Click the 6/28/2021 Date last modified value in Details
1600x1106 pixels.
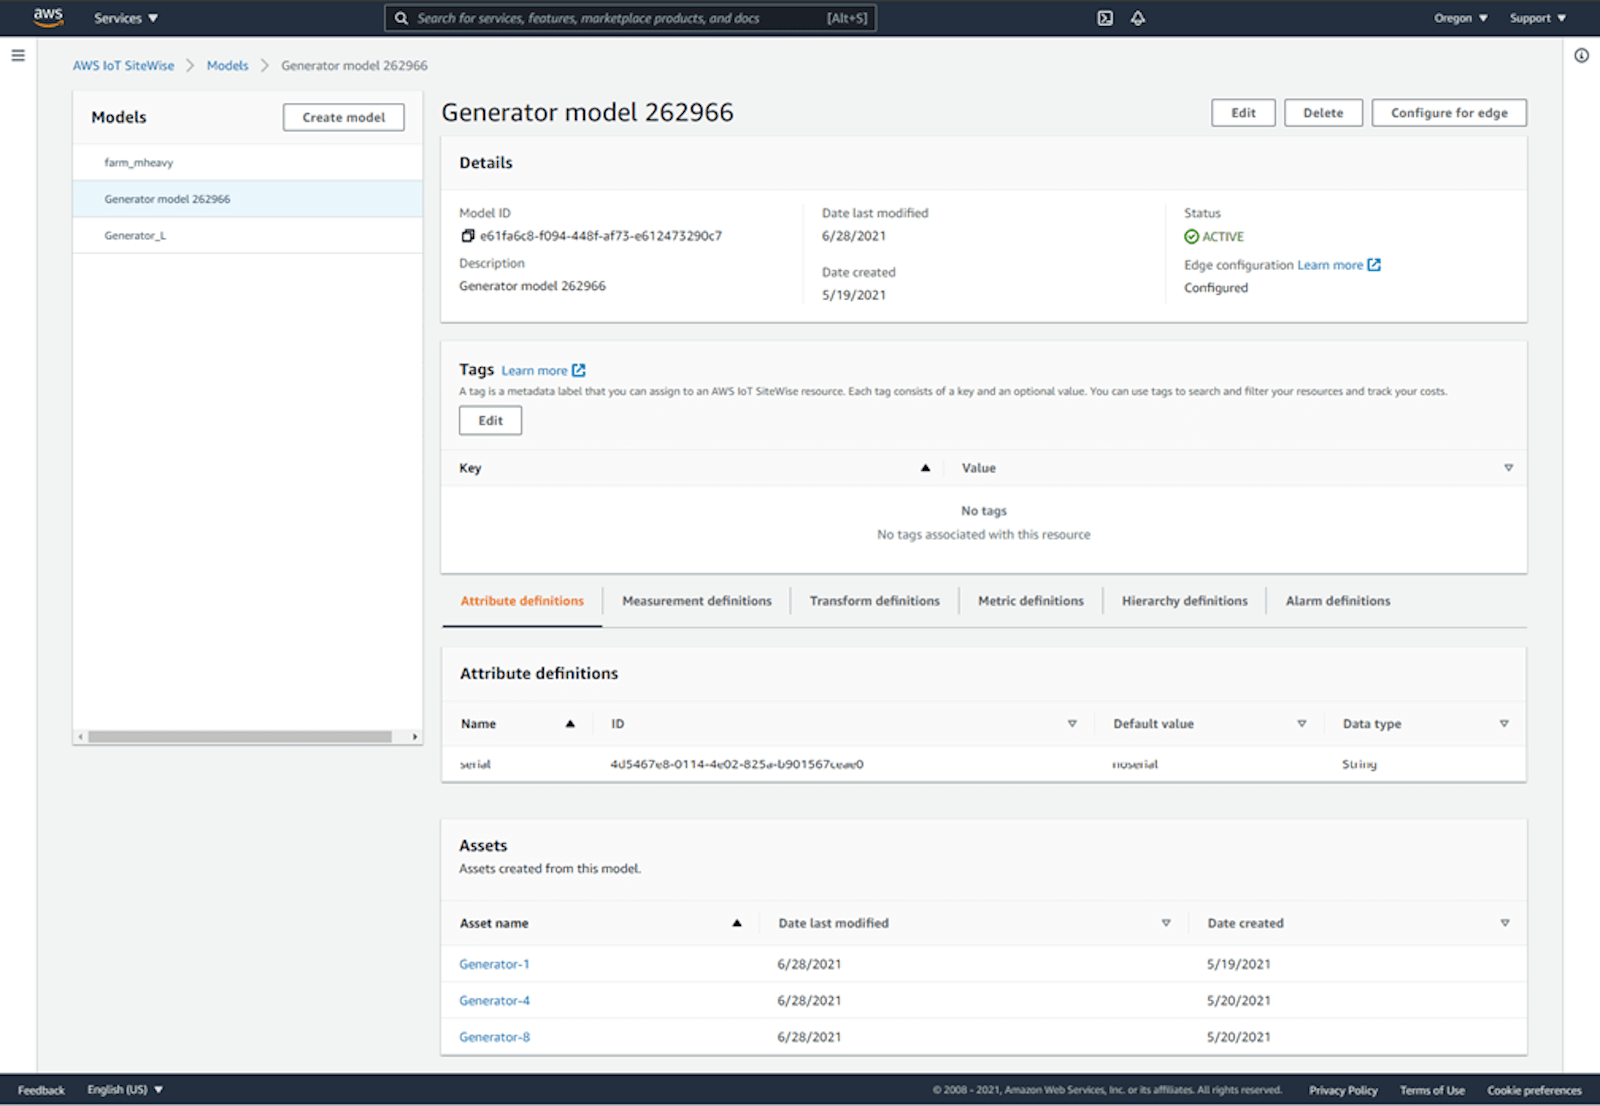coord(854,236)
